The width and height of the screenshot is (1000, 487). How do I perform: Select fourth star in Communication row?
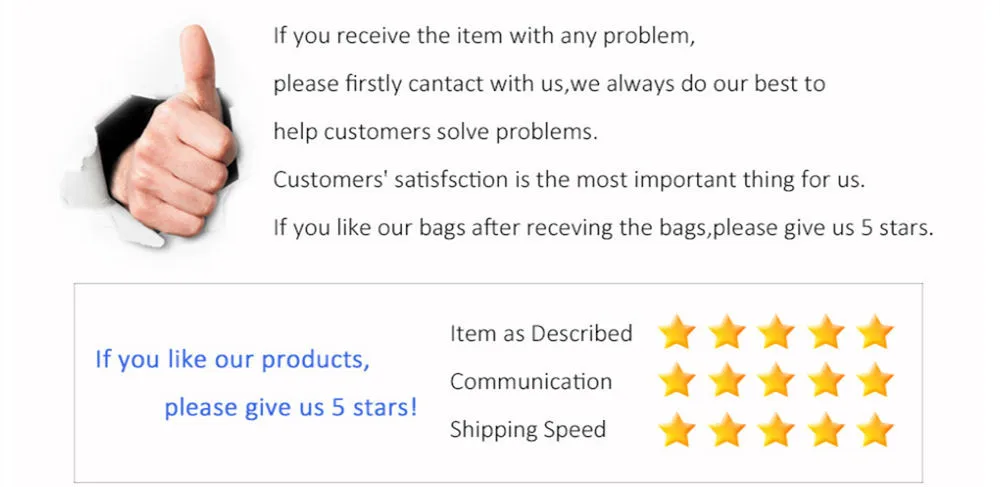[826, 381]
